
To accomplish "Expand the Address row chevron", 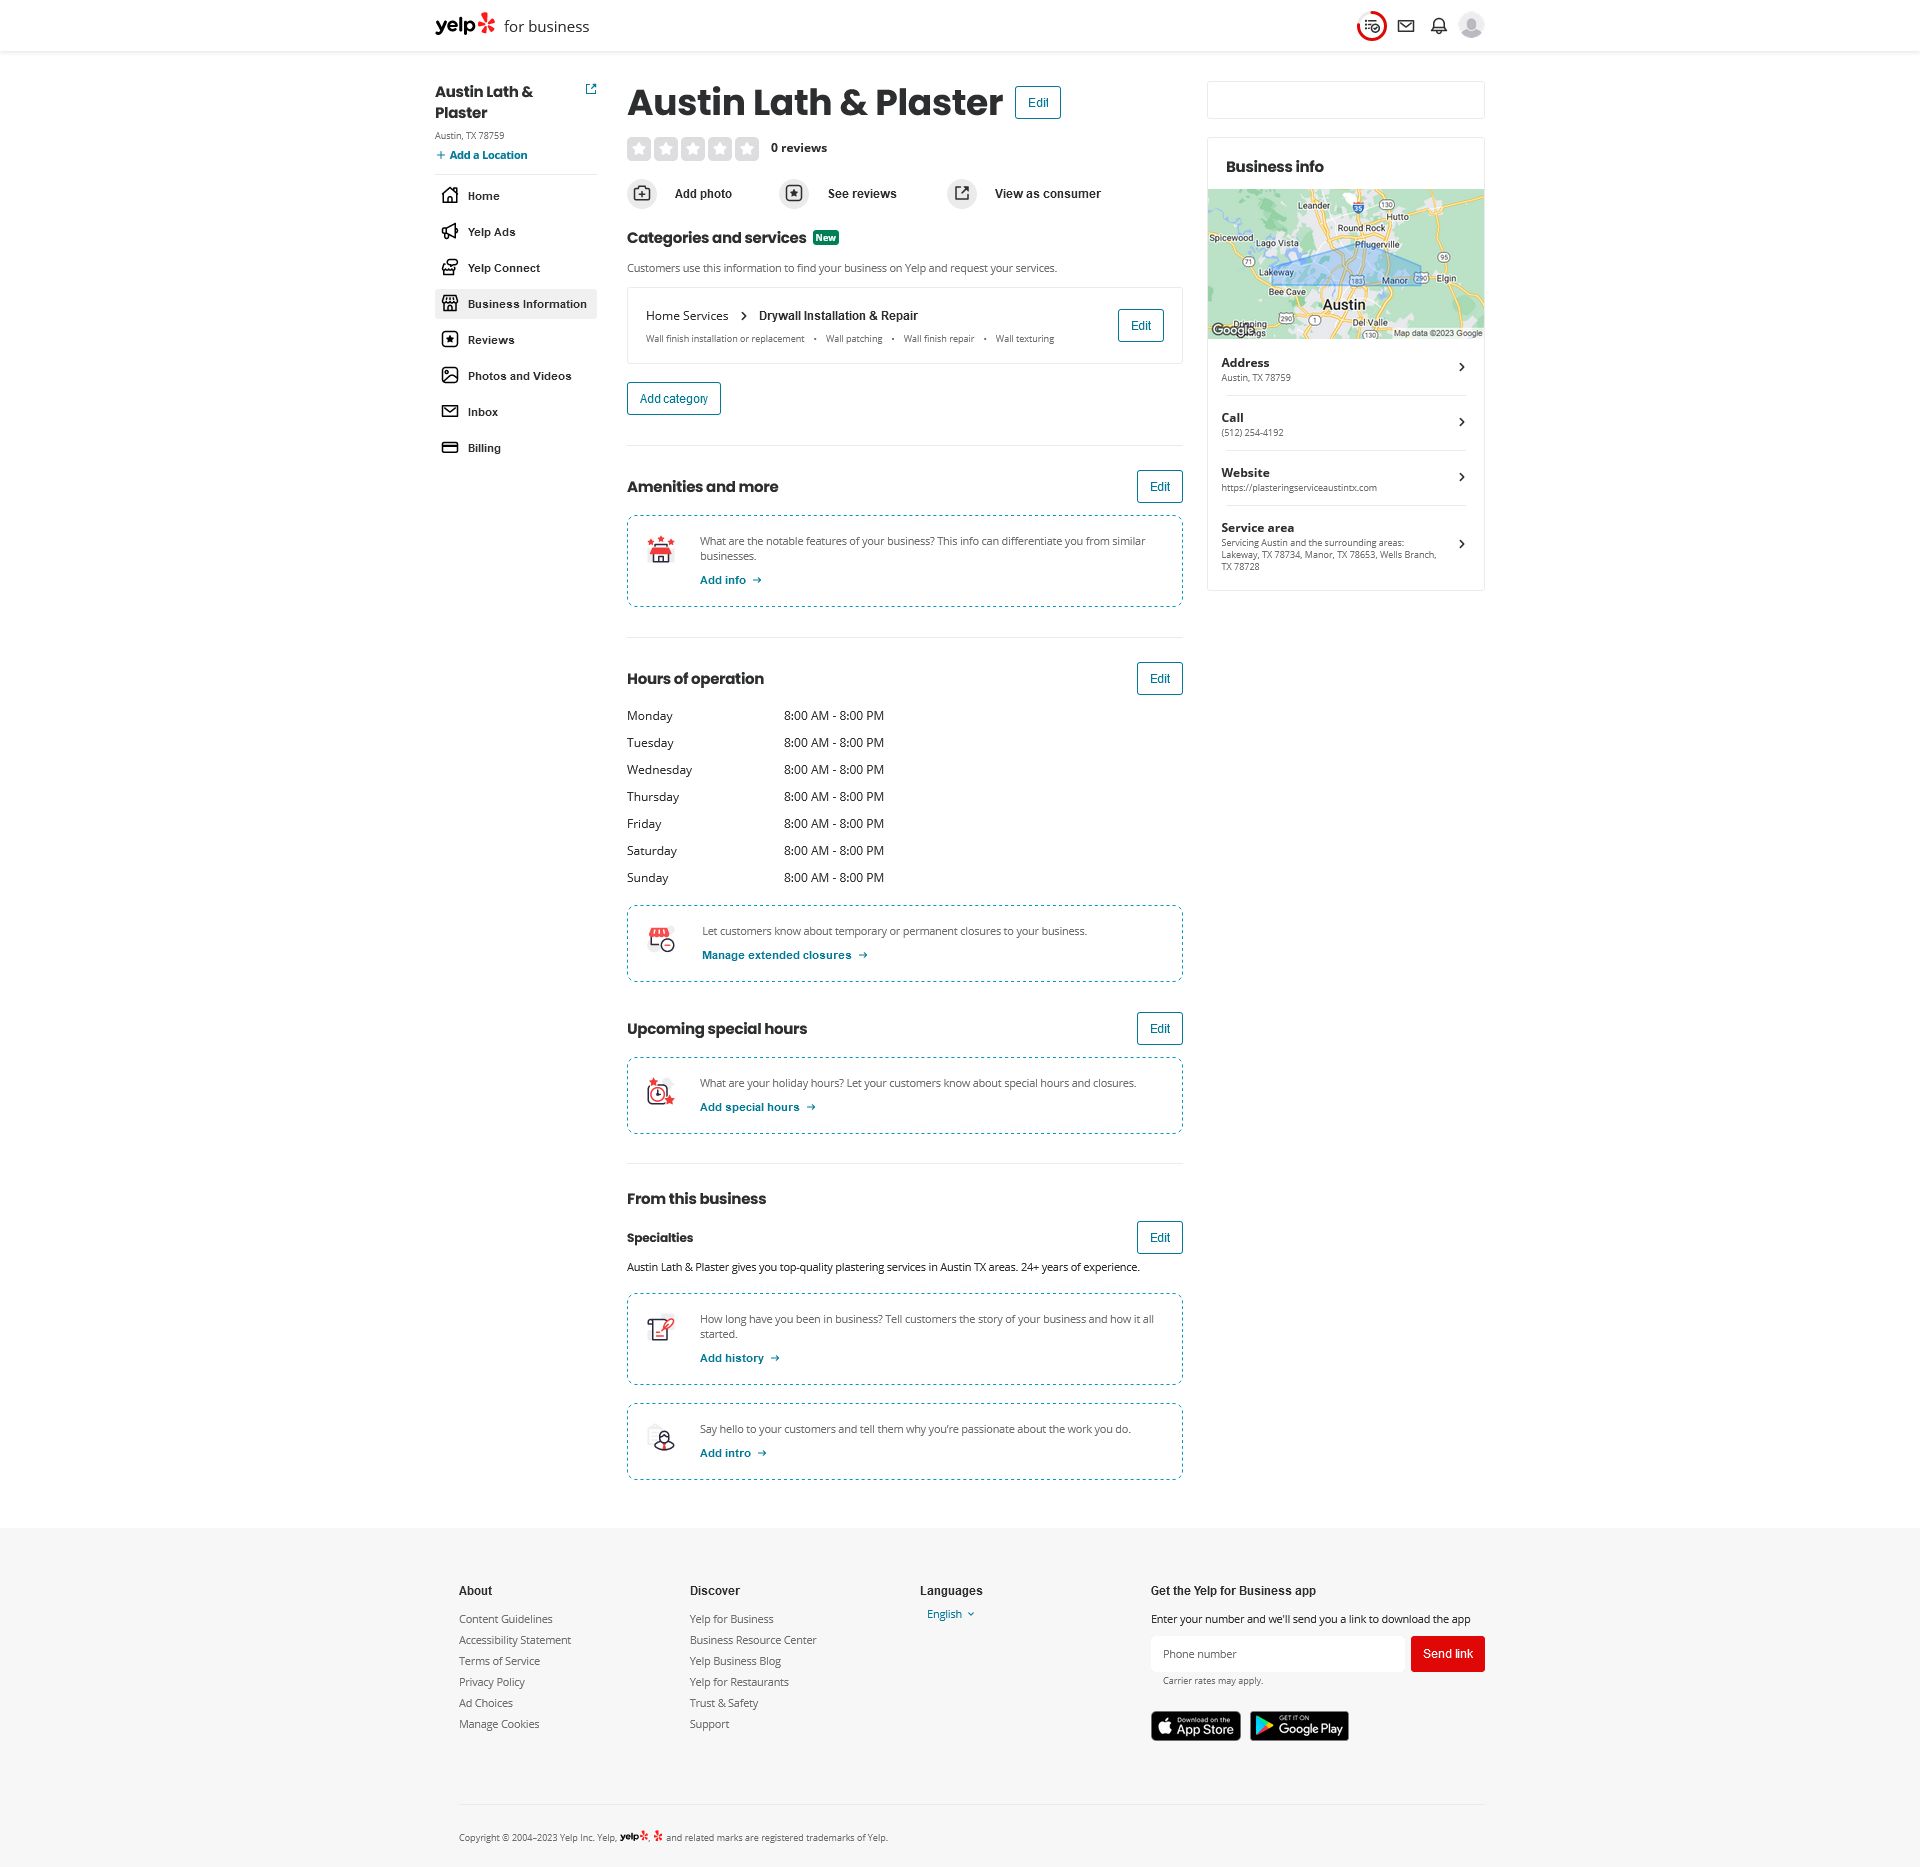I will tap(1461, 368).
